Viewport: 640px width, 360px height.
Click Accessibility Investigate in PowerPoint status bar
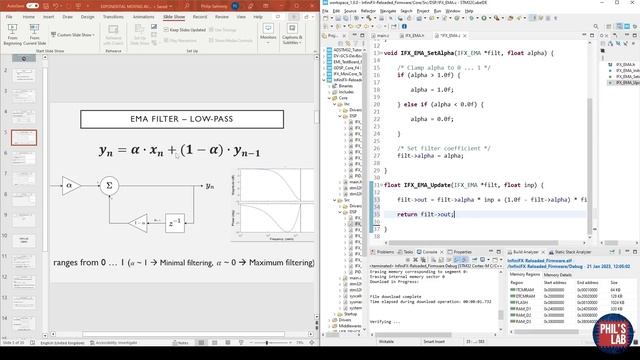[x=113, y=343]
